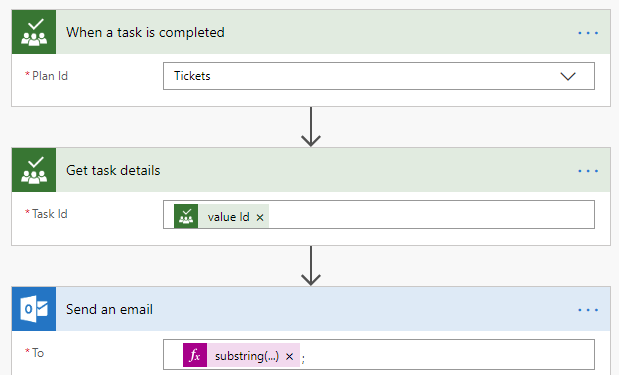Select the substring(...) expression token
This screenshot has height=375, width=619.
pyautogui.click(x=247, y=356)
